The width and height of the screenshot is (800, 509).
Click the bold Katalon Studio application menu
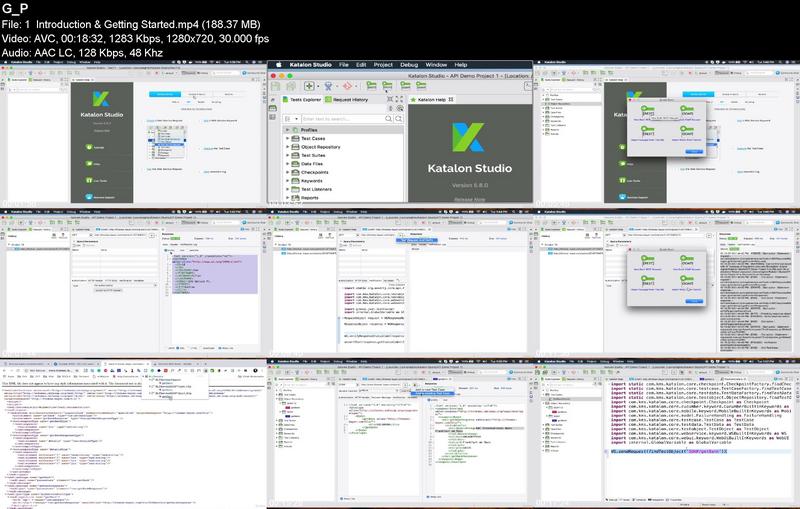(x=311, y=65)
